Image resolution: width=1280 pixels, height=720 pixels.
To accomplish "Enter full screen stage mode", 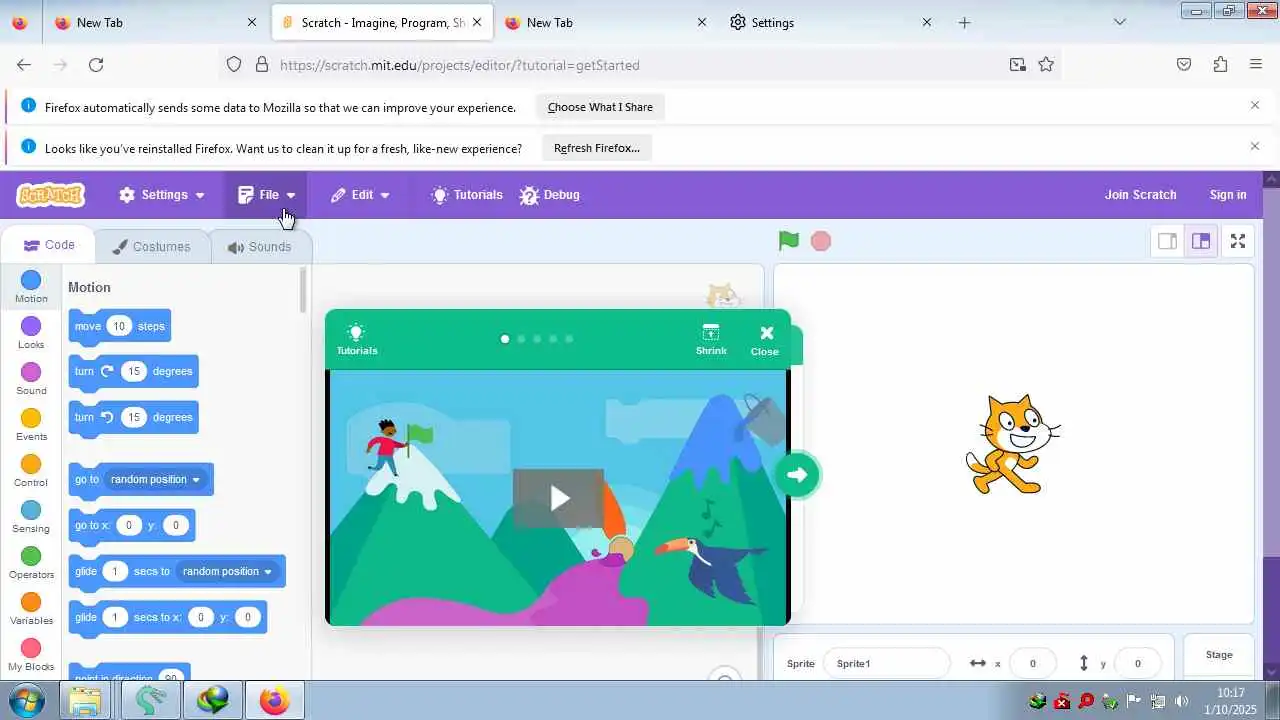I will click(x=1238, y=241).
